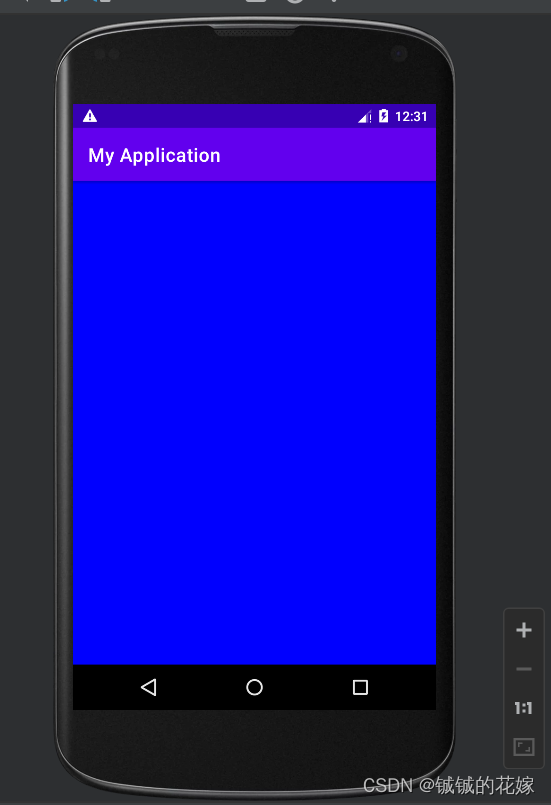Set preview zoom to 1:1

click(524, 708)
